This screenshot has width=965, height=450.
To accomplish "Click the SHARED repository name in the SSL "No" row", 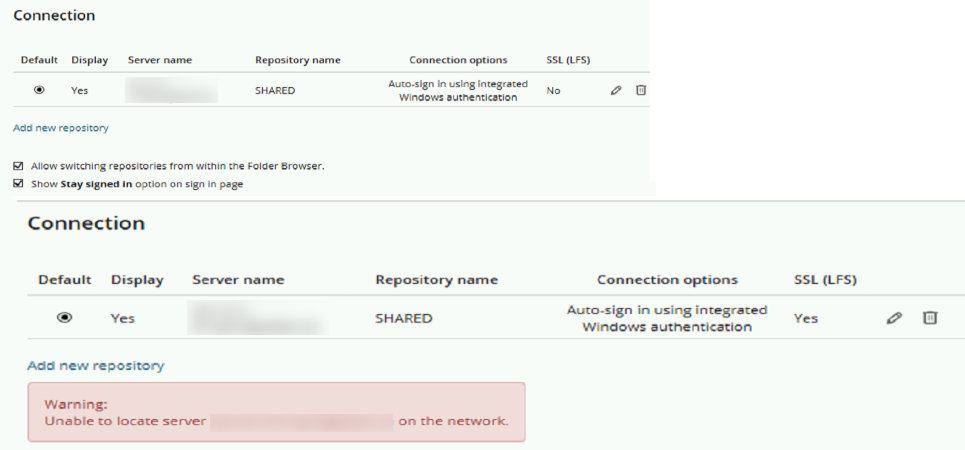I will (275, 90).
